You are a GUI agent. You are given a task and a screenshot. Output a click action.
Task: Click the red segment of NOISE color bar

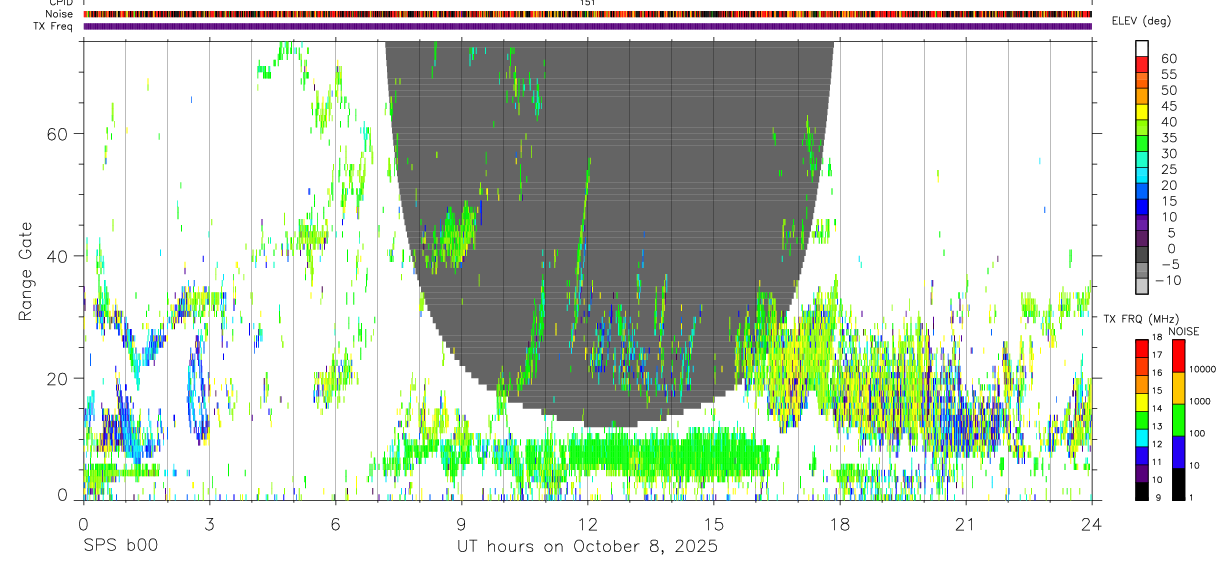click(1177, 356)
